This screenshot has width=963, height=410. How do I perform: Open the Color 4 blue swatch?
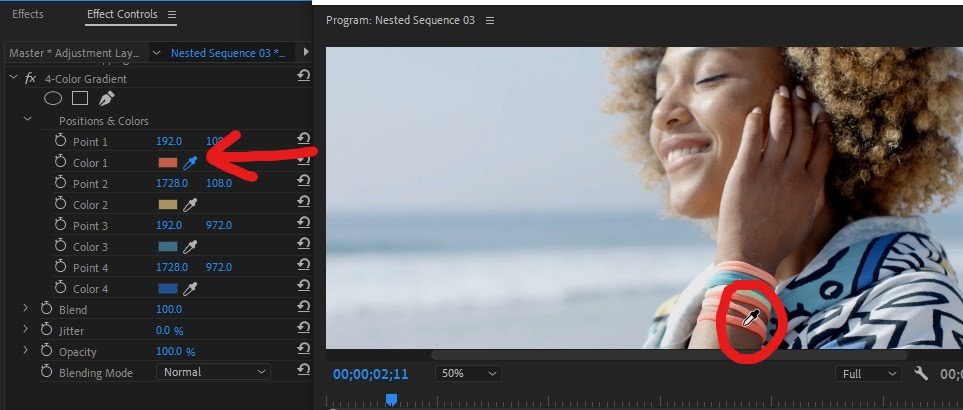tap(168, 288)
